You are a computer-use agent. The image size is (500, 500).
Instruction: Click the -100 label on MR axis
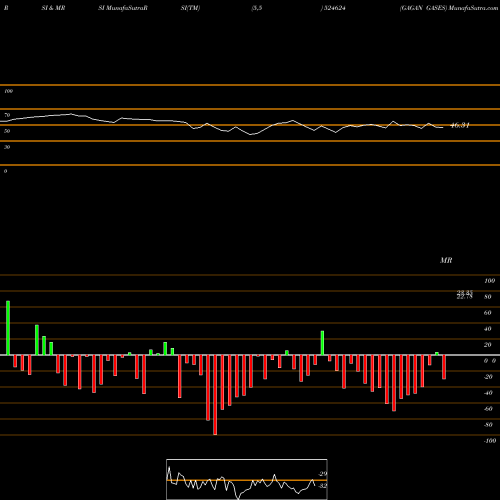[489, 441]
